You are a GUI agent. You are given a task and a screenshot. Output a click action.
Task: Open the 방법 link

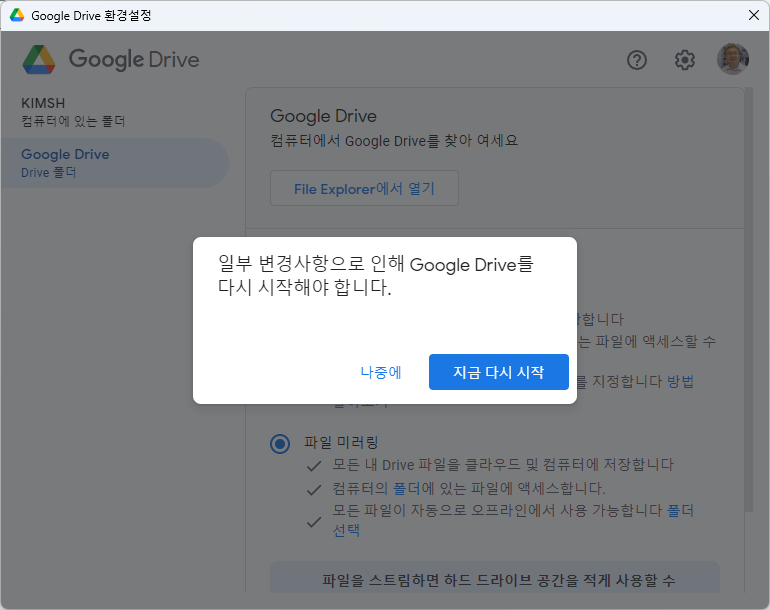pyautogui.click(x=680, y=381)
